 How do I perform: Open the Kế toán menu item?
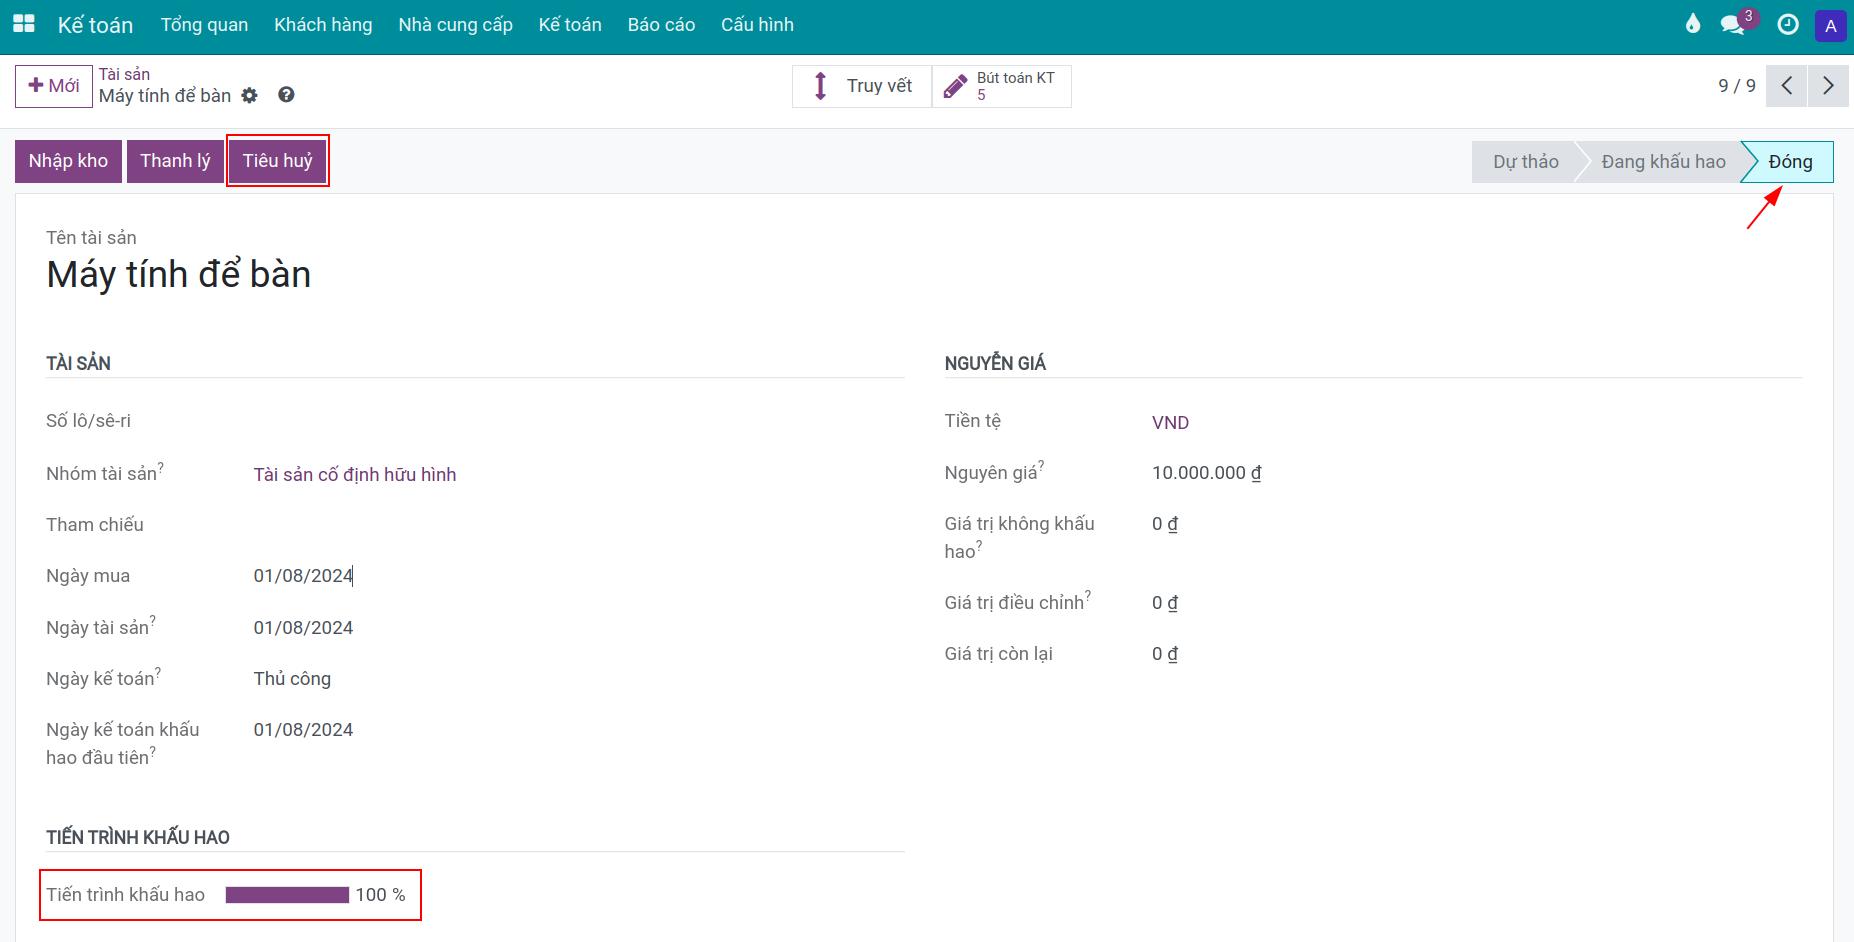point(570,25)
